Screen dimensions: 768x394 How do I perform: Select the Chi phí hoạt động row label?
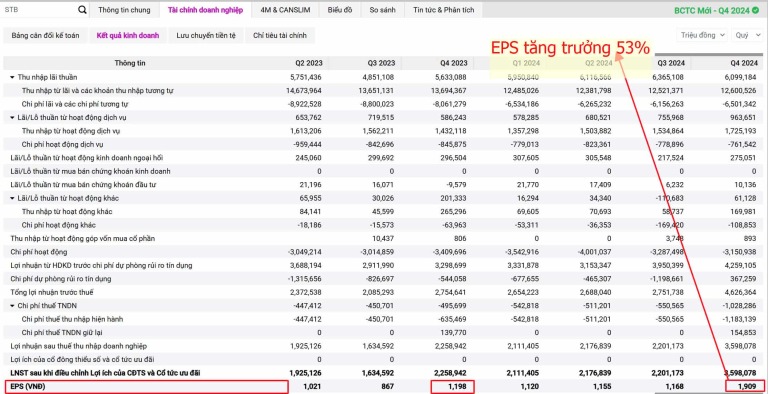[x=39, y=252]
